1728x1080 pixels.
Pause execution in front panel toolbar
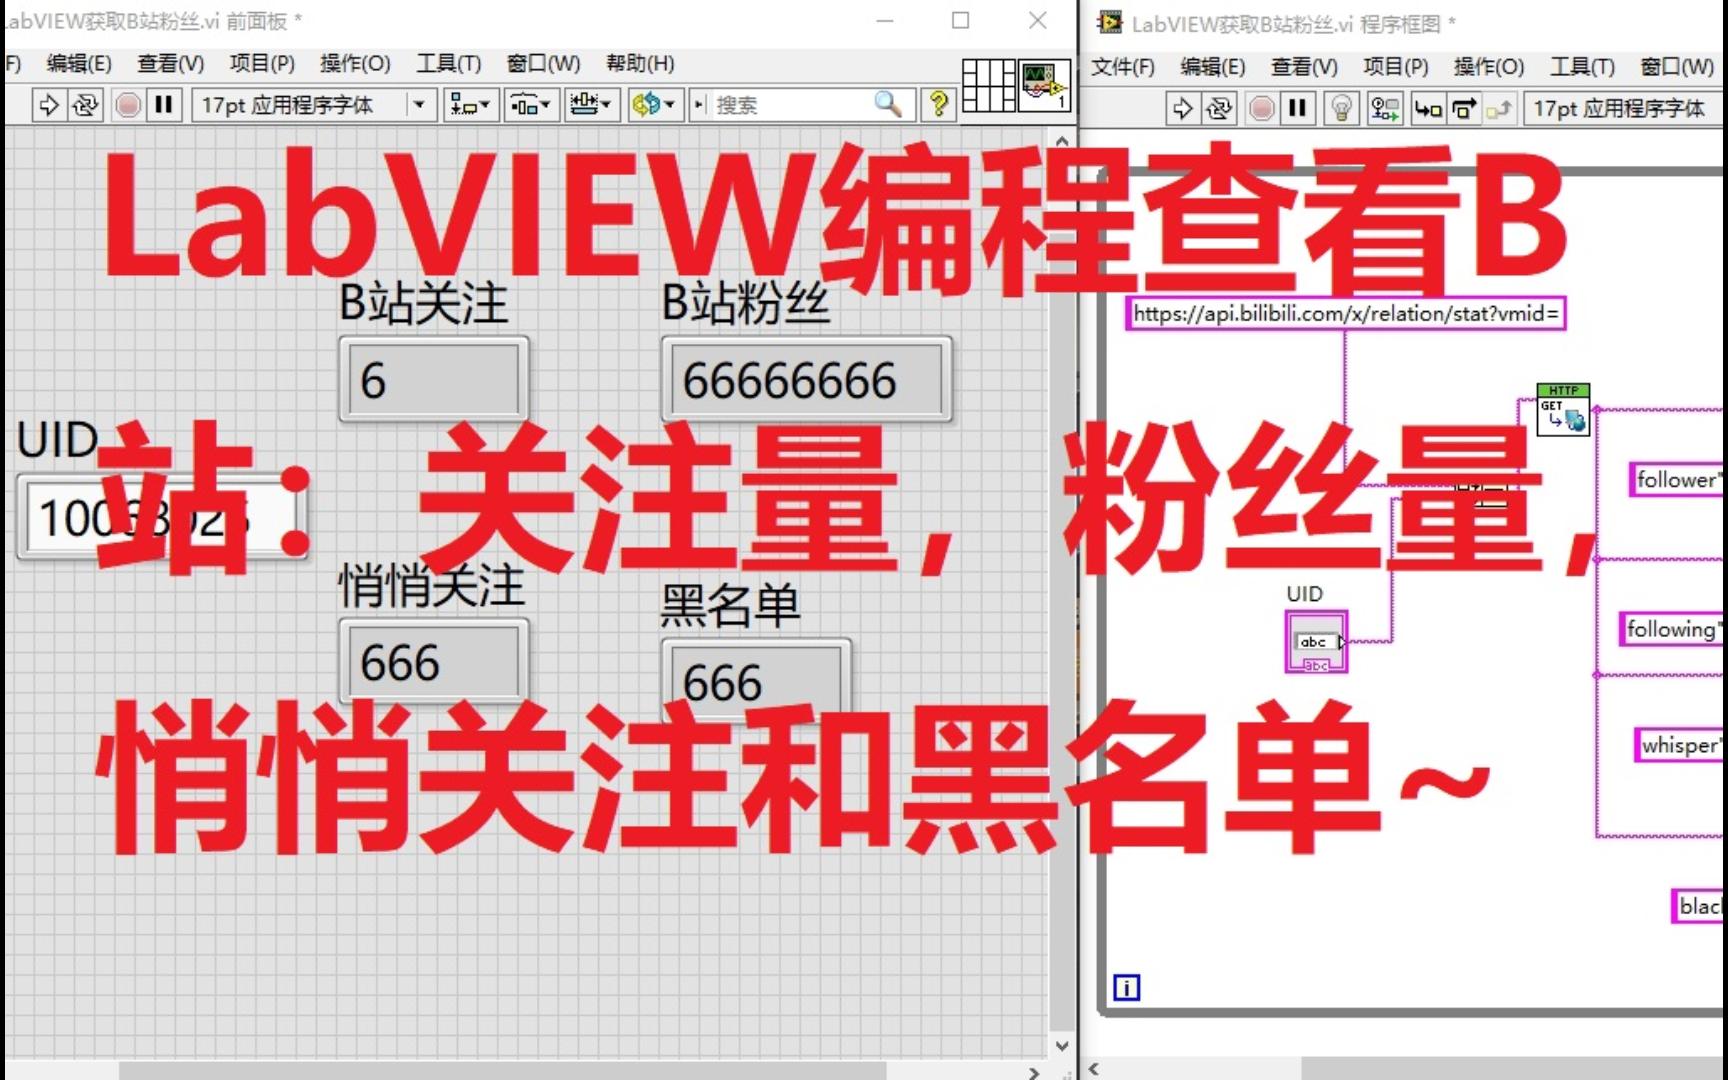pyautogui.click(x=164, y=104)
